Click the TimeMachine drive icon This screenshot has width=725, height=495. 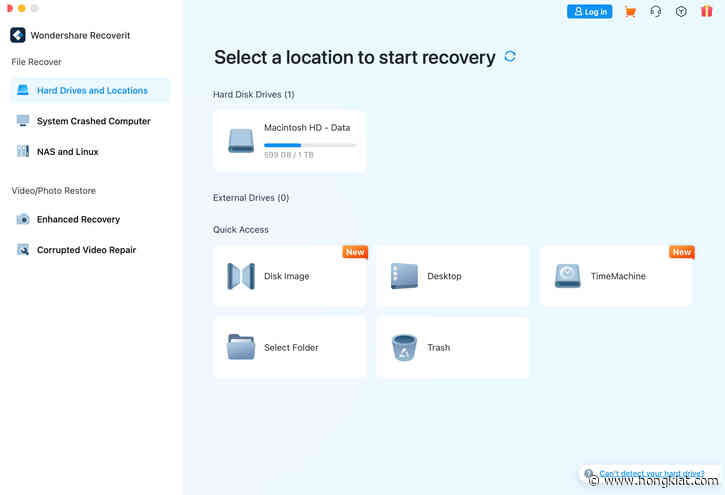coord(568,276)
